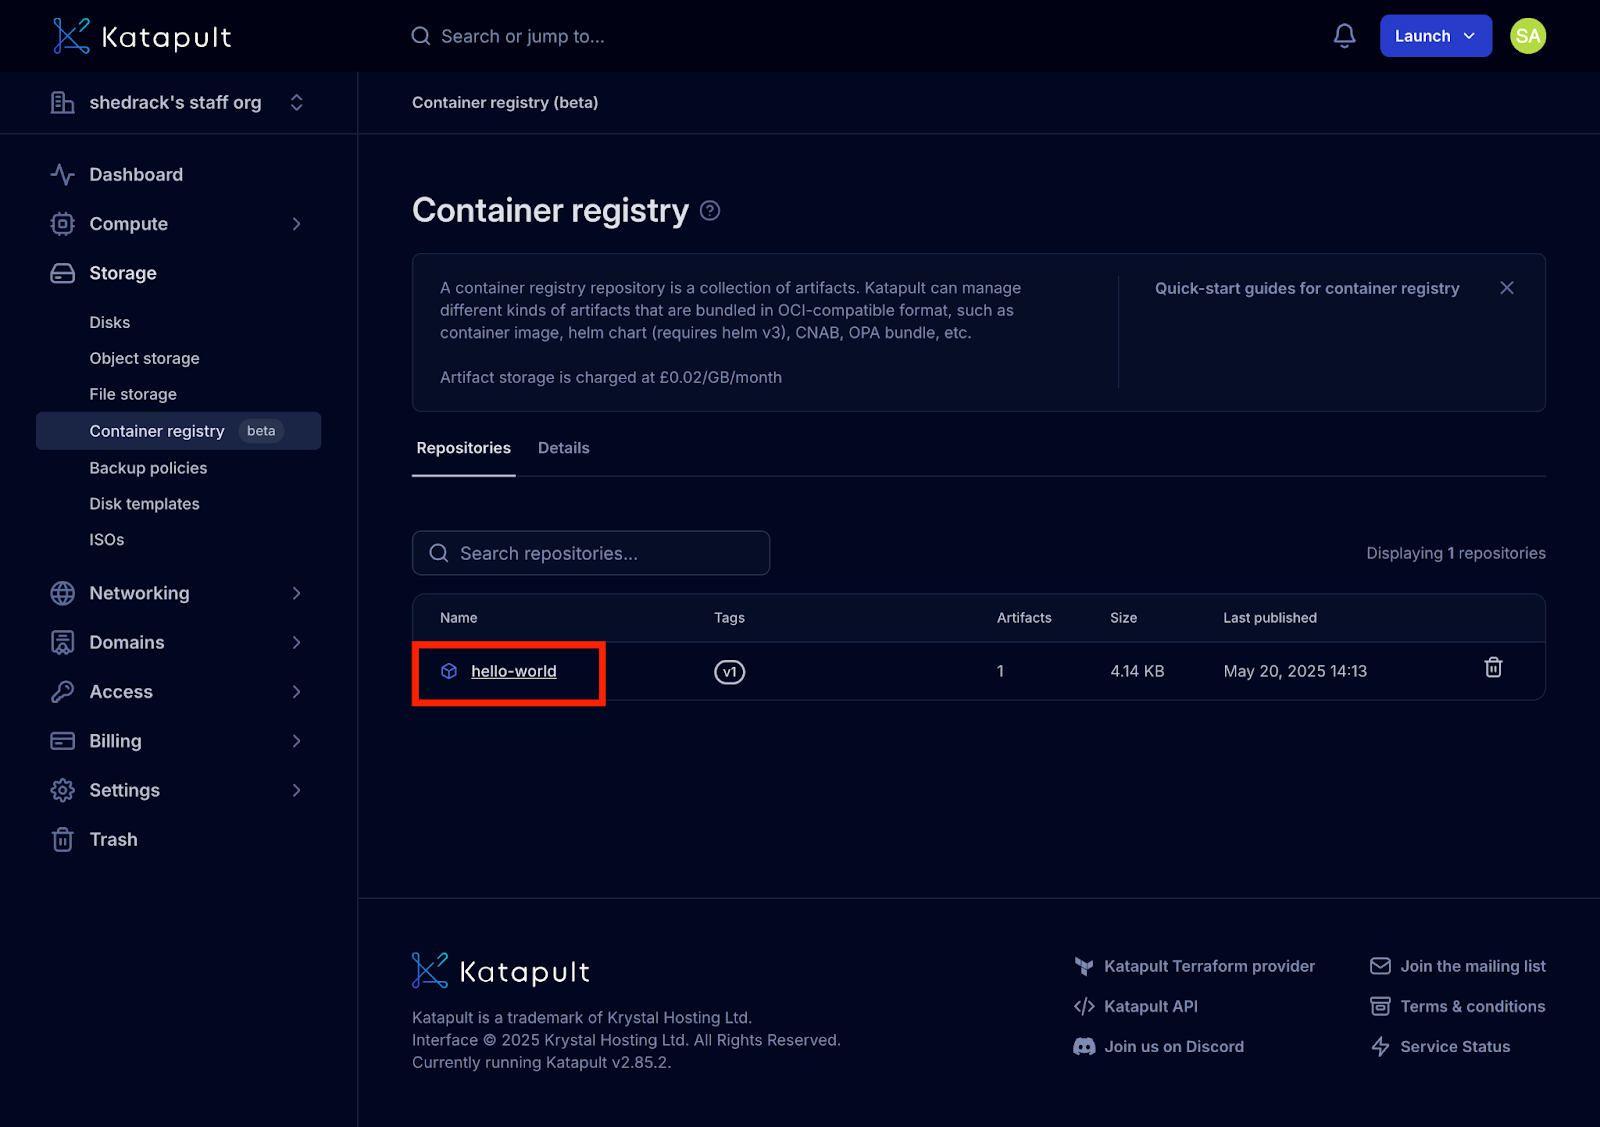Screen dimensions: 1600x1127
Task: Open the Katapult API link
Action: click(x=1151, y=1006)
